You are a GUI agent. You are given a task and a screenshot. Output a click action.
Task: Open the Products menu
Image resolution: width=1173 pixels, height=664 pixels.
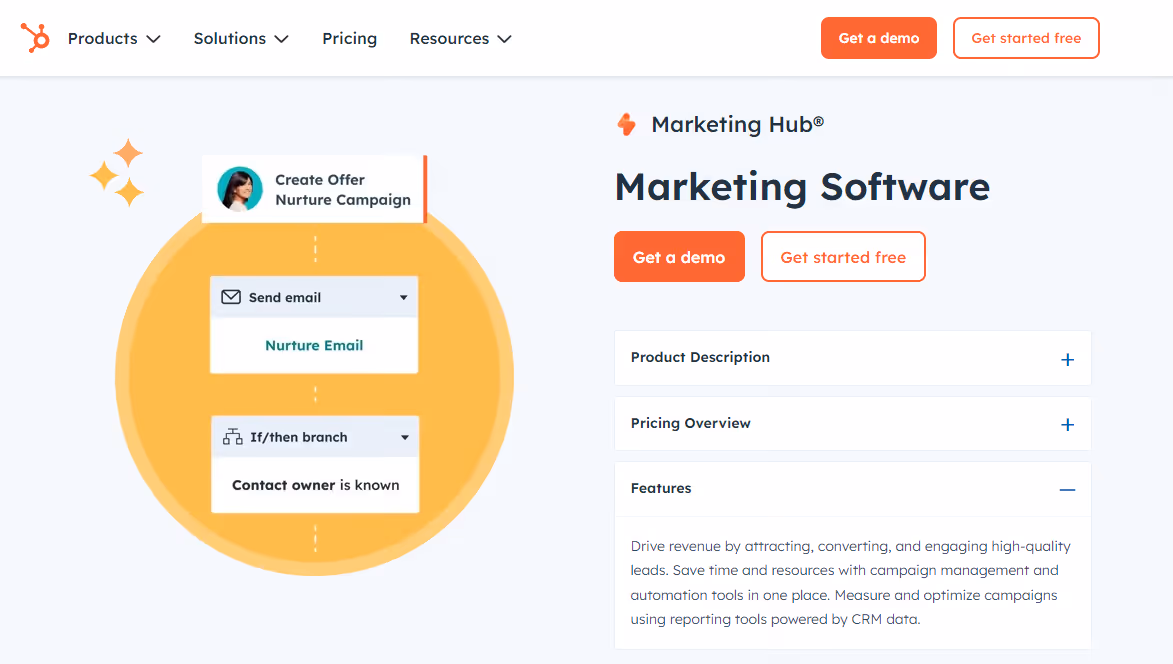(x=114, y=38)
